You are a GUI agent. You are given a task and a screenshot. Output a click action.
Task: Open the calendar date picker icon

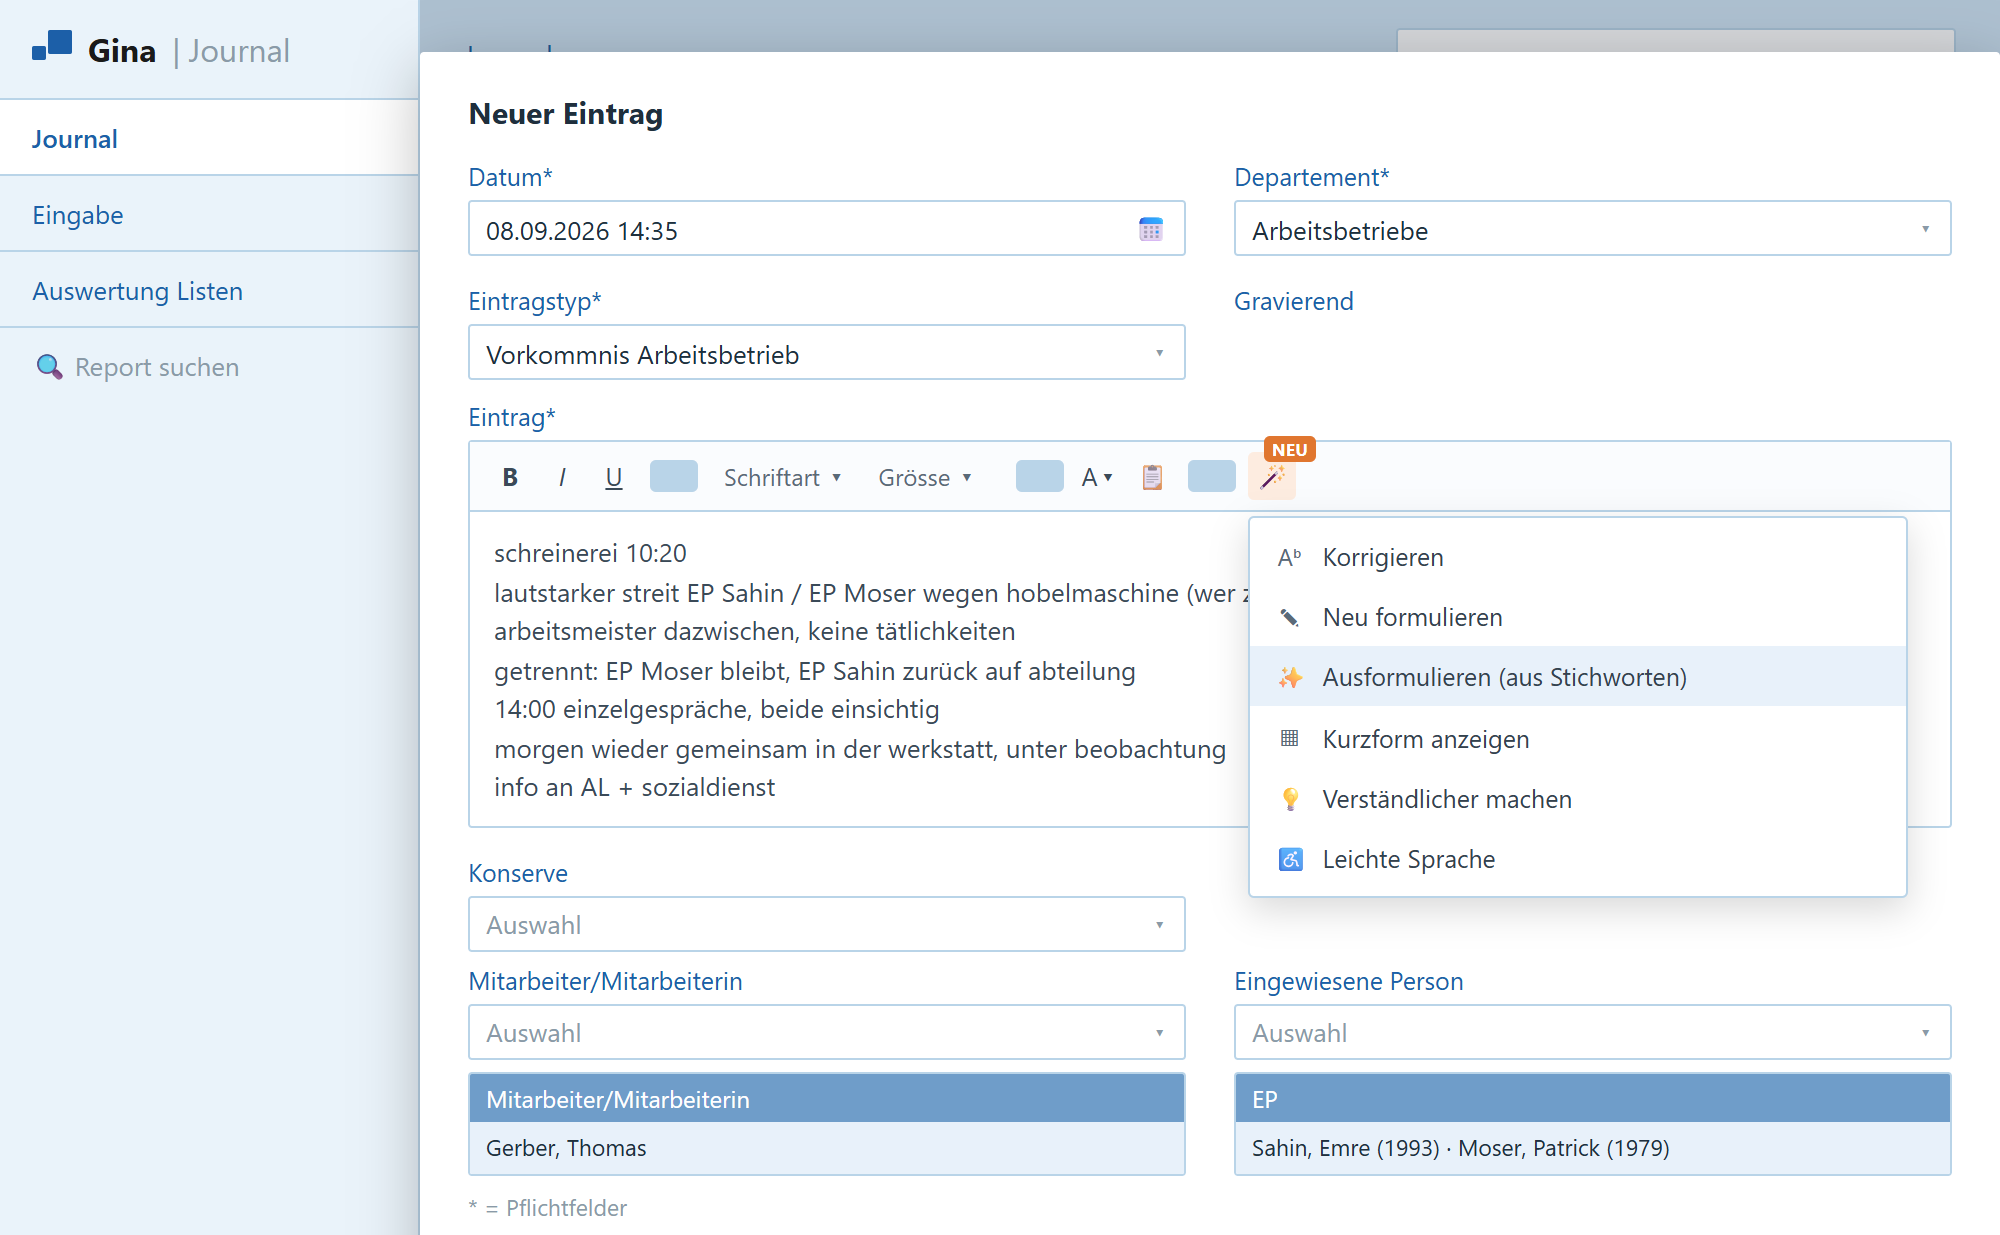tap(1151, 229)
